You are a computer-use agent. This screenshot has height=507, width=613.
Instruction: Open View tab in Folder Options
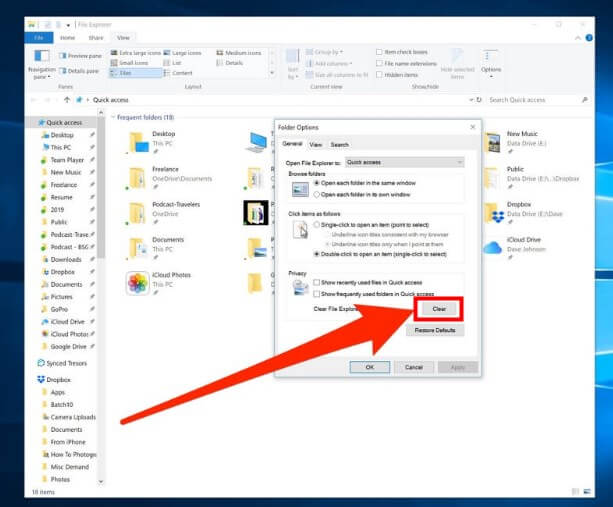[315, 145]
